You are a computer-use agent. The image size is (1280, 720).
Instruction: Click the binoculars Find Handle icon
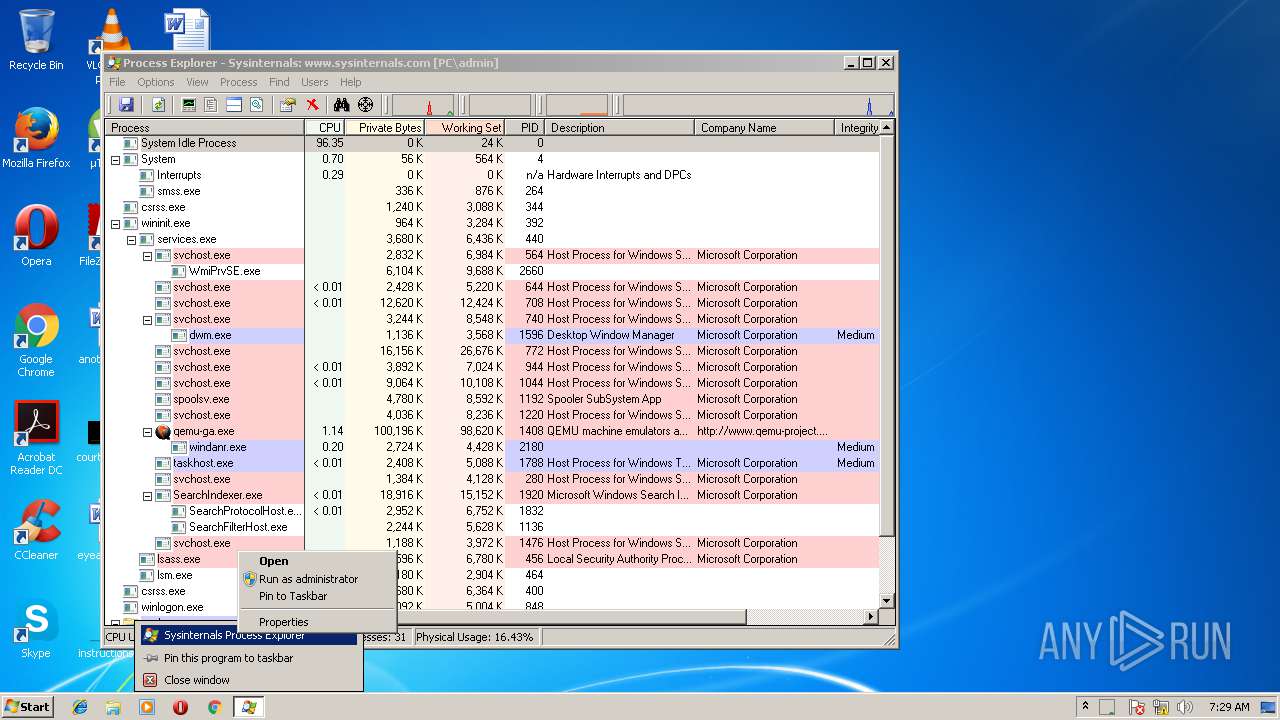[x=341, y=105]
